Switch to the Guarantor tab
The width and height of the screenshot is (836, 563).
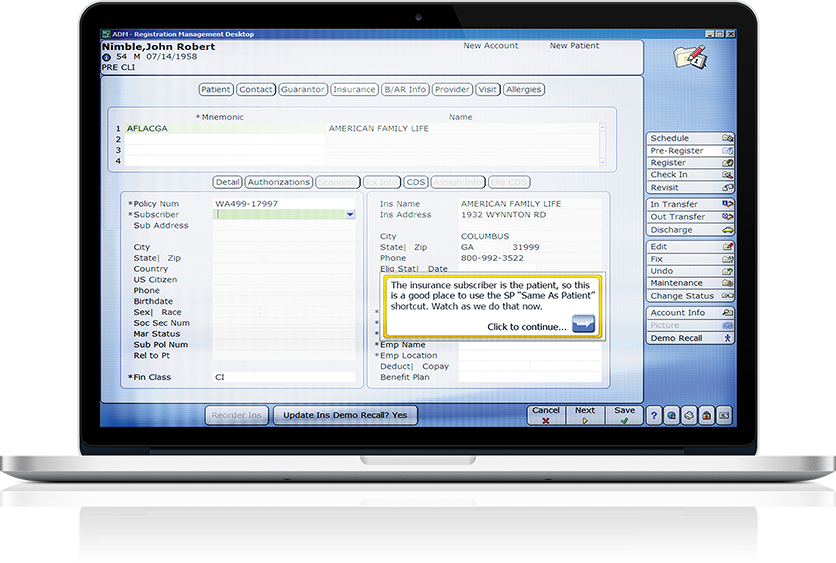pos(302,90)
